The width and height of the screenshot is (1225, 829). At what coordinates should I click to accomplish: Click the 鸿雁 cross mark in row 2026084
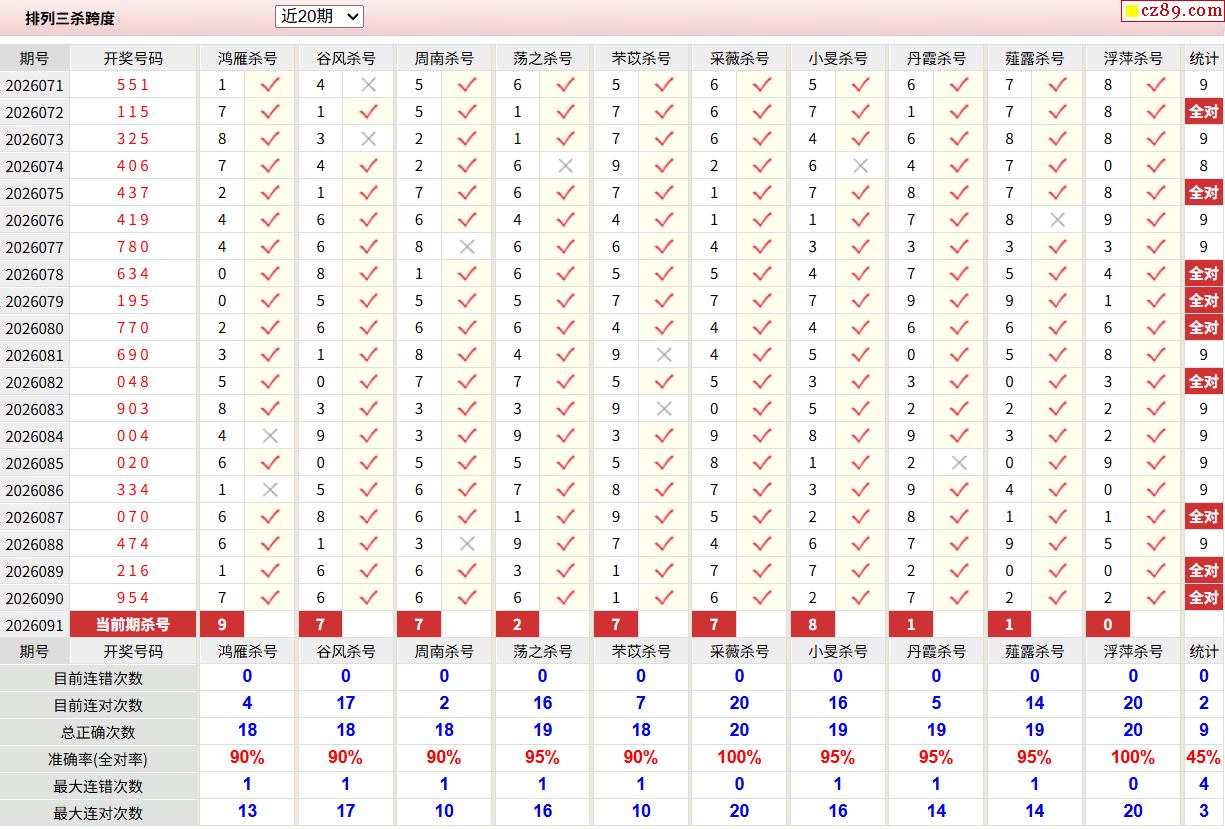pyautogui.click(x=269, y=436)
